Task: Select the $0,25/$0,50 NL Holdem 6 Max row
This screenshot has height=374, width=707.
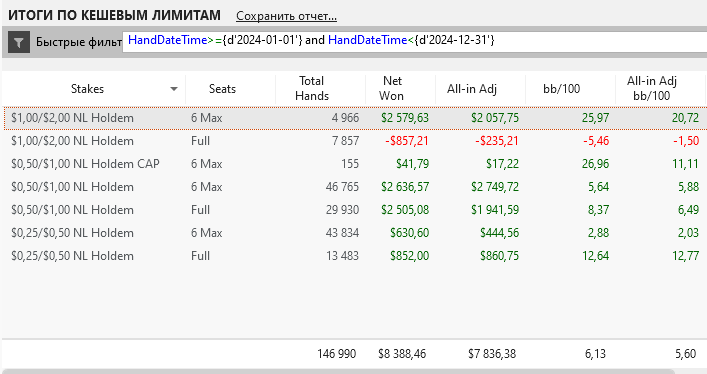Action: coord(355,233)
